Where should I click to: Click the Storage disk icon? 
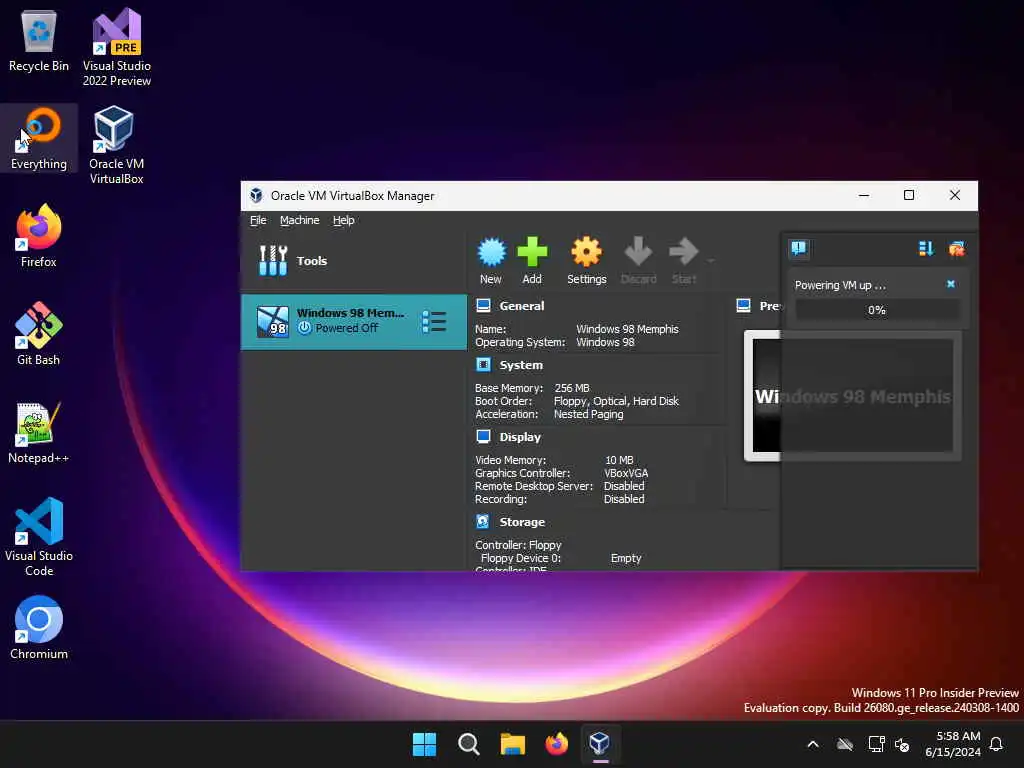483,522
